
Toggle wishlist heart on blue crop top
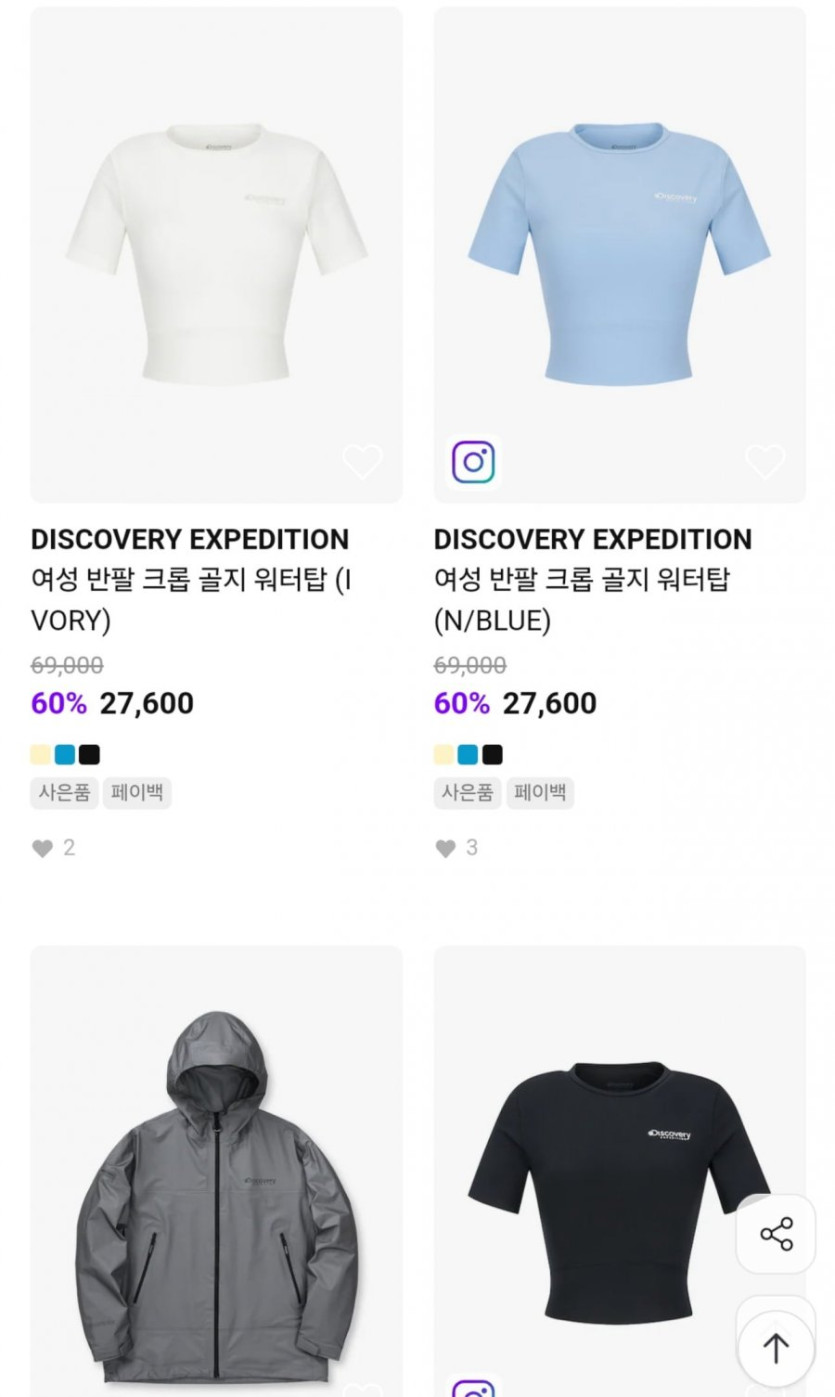coord(765,462)
